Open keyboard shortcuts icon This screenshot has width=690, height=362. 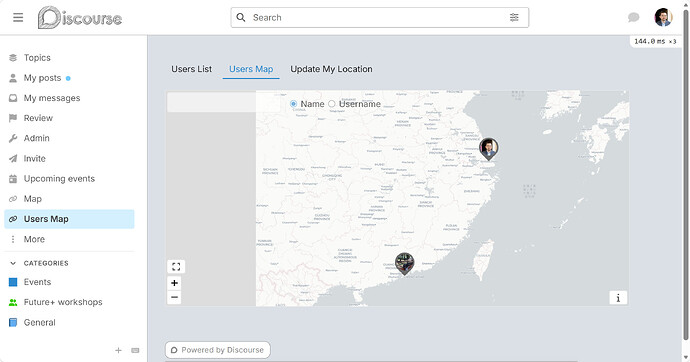click(x=135, y=350)
